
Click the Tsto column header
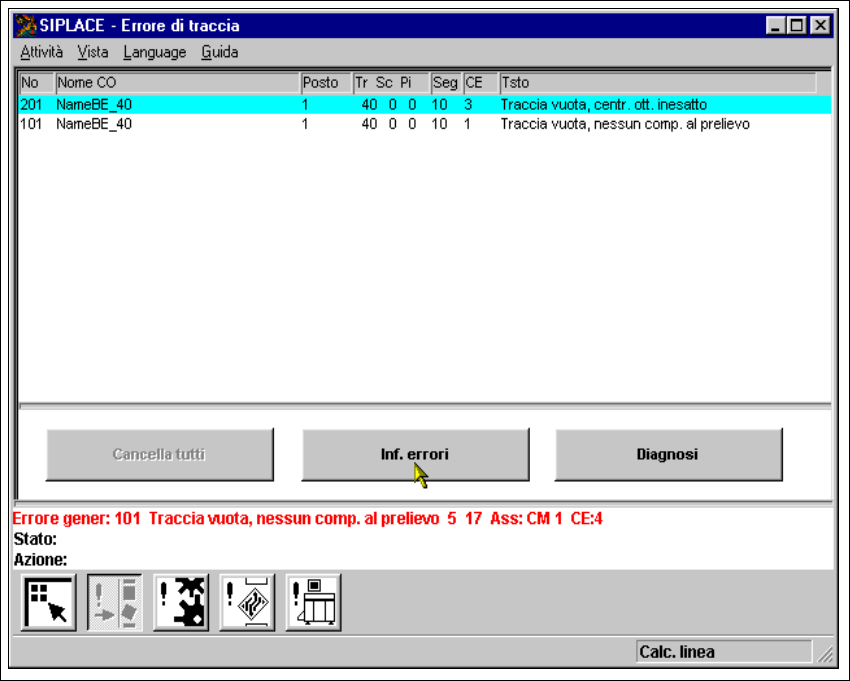pyautogui.click(x=658, y=83)
